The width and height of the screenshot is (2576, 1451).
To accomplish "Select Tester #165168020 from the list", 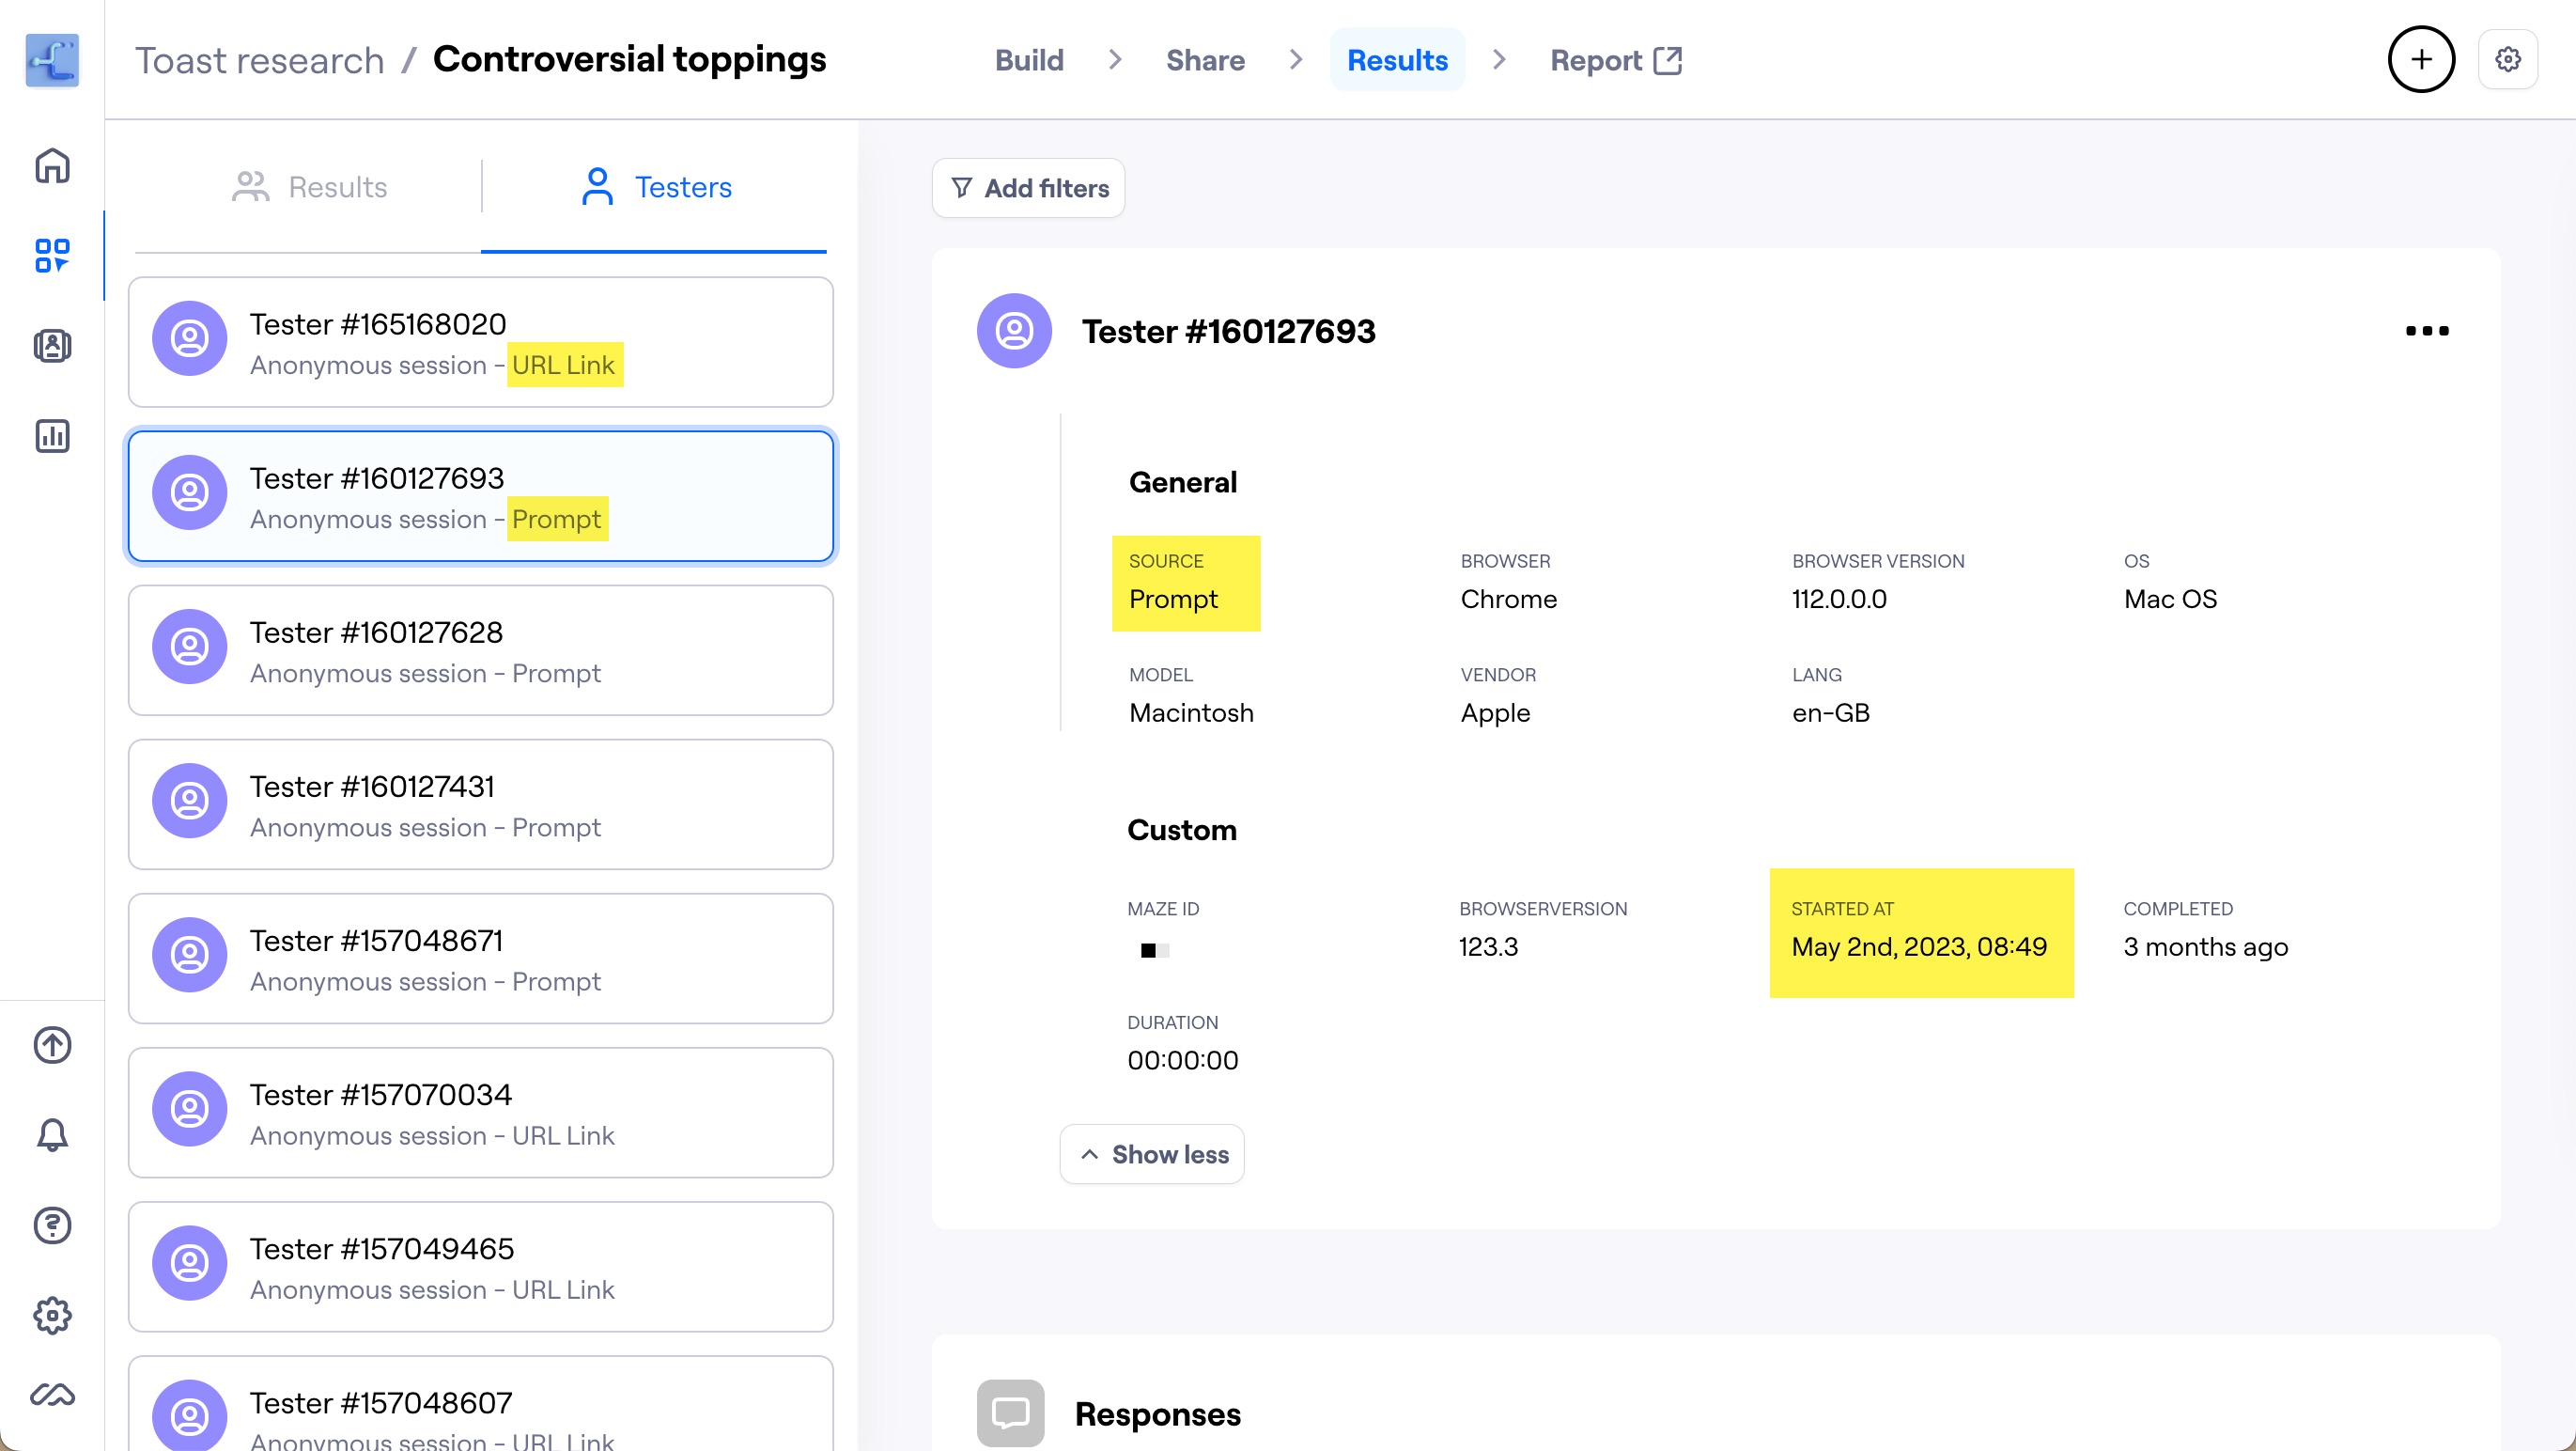I will pyautogui.click(x=480, y=342).
